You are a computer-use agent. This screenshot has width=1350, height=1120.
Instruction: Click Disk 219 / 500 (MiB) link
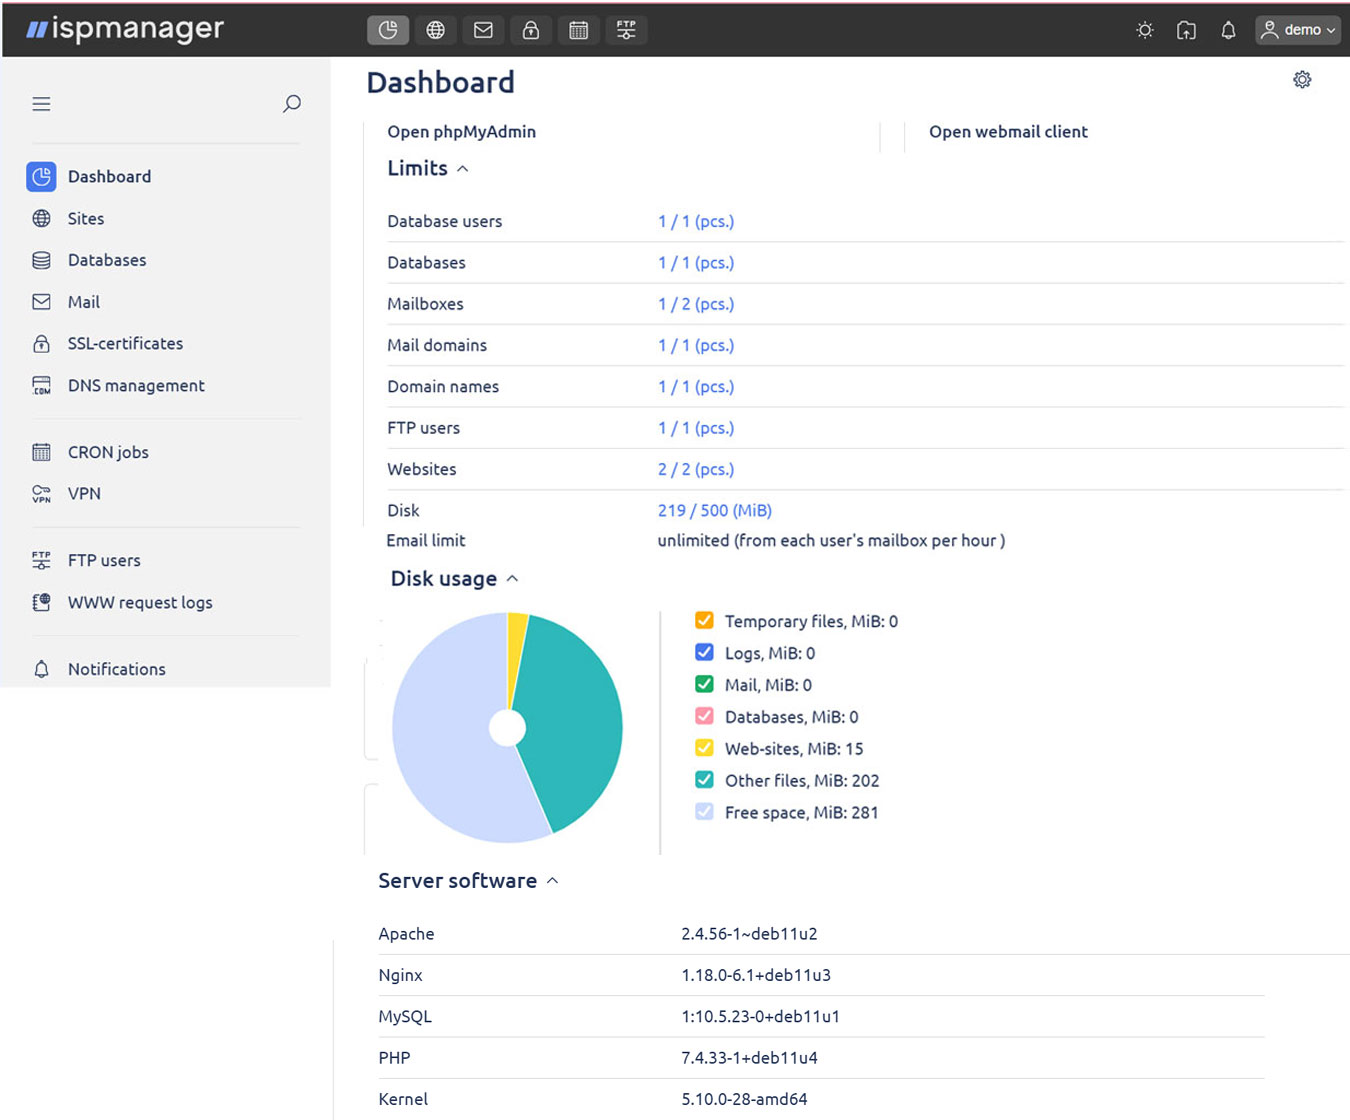[x=715, y=510]
